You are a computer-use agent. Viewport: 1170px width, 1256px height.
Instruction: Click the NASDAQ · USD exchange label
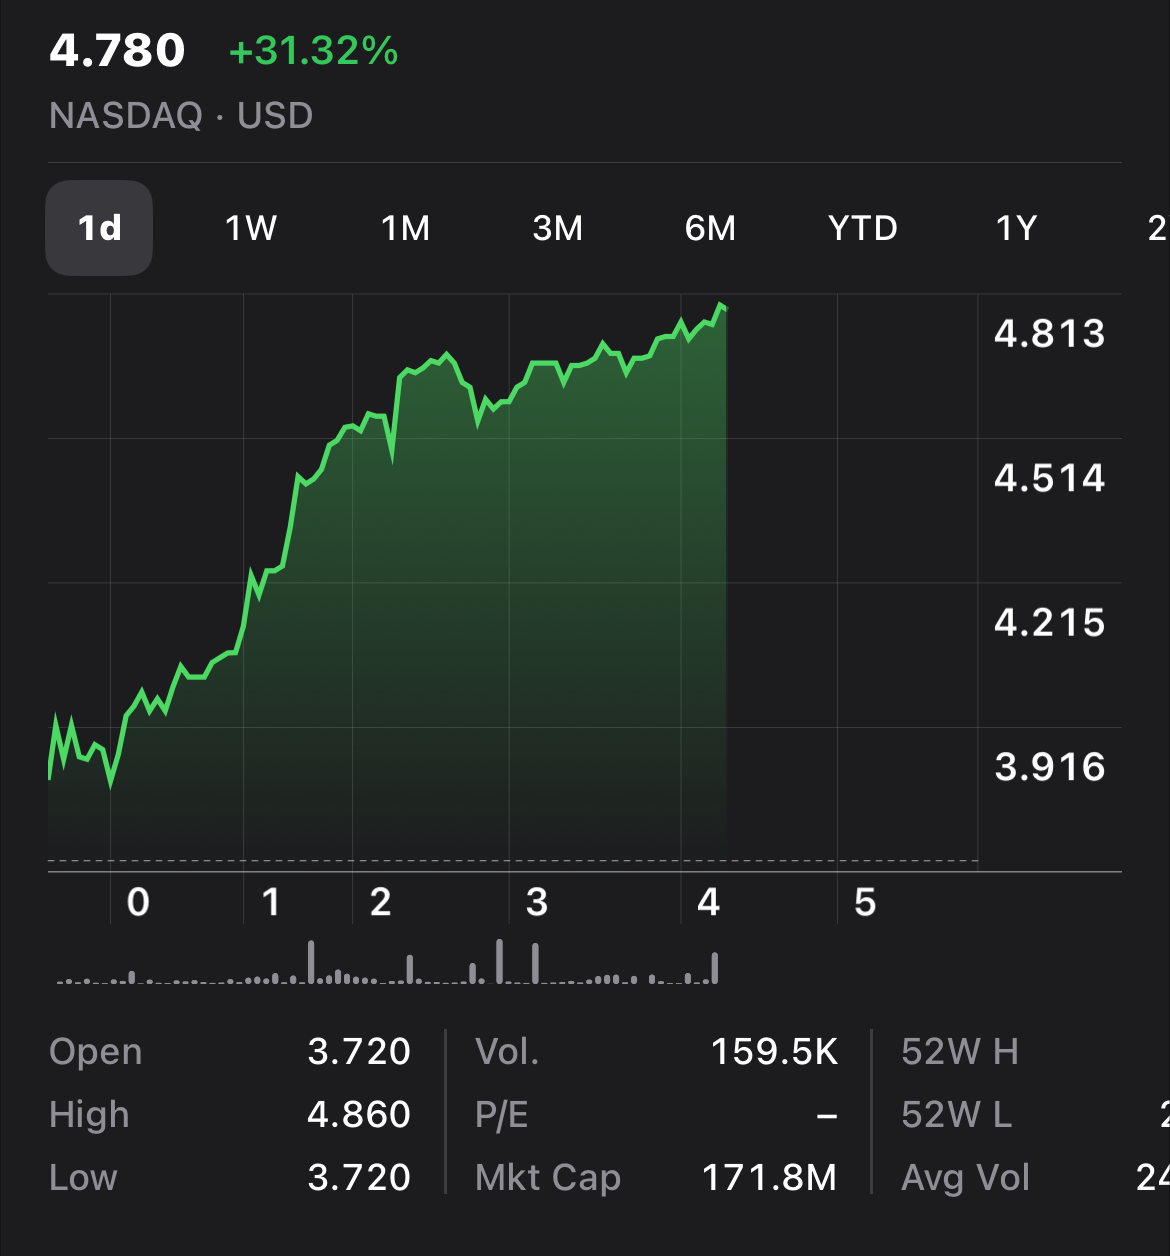pos(181,116)
